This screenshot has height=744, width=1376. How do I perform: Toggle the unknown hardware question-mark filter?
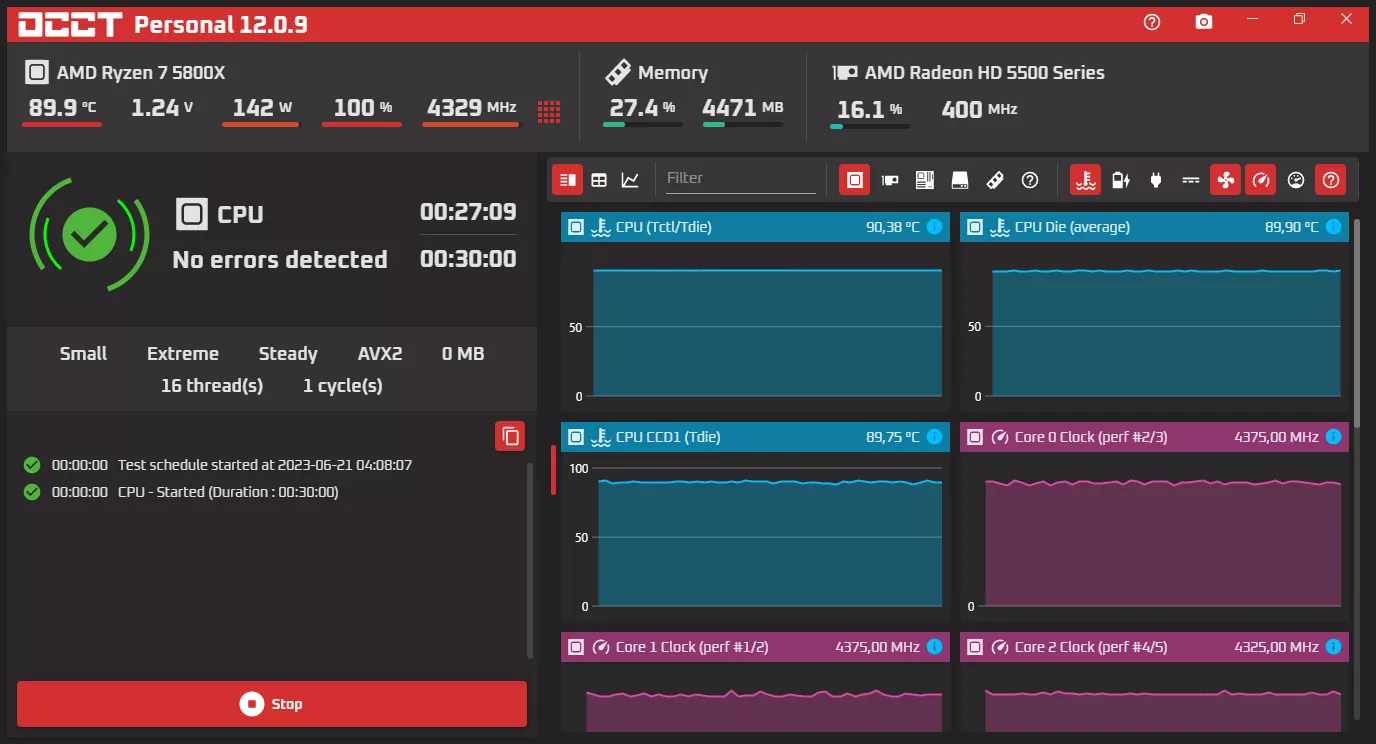(x=1030, y=180)
